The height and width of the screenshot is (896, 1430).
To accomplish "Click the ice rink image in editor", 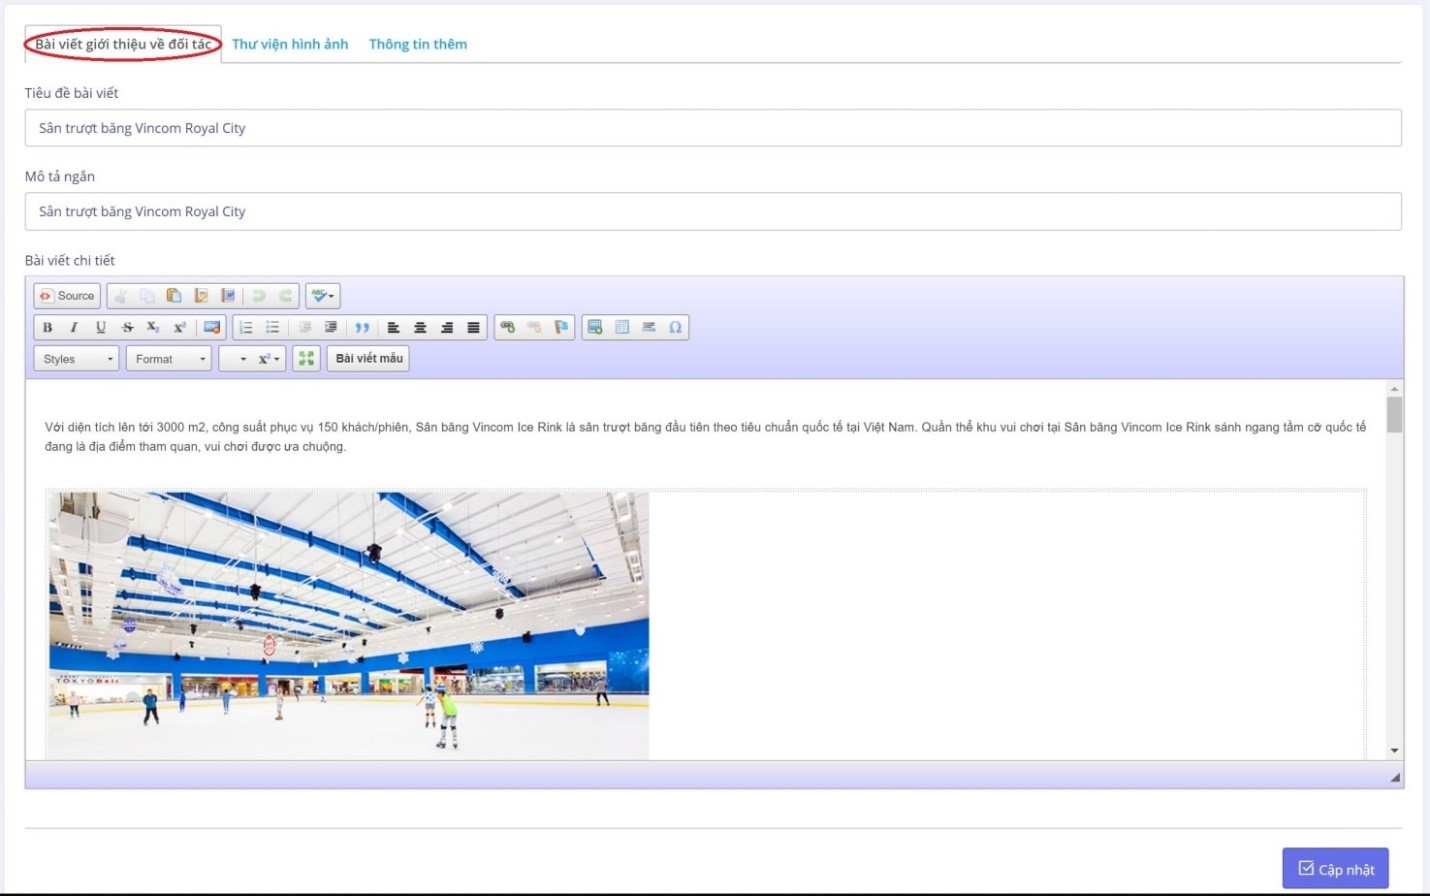I will pos(349,625).
